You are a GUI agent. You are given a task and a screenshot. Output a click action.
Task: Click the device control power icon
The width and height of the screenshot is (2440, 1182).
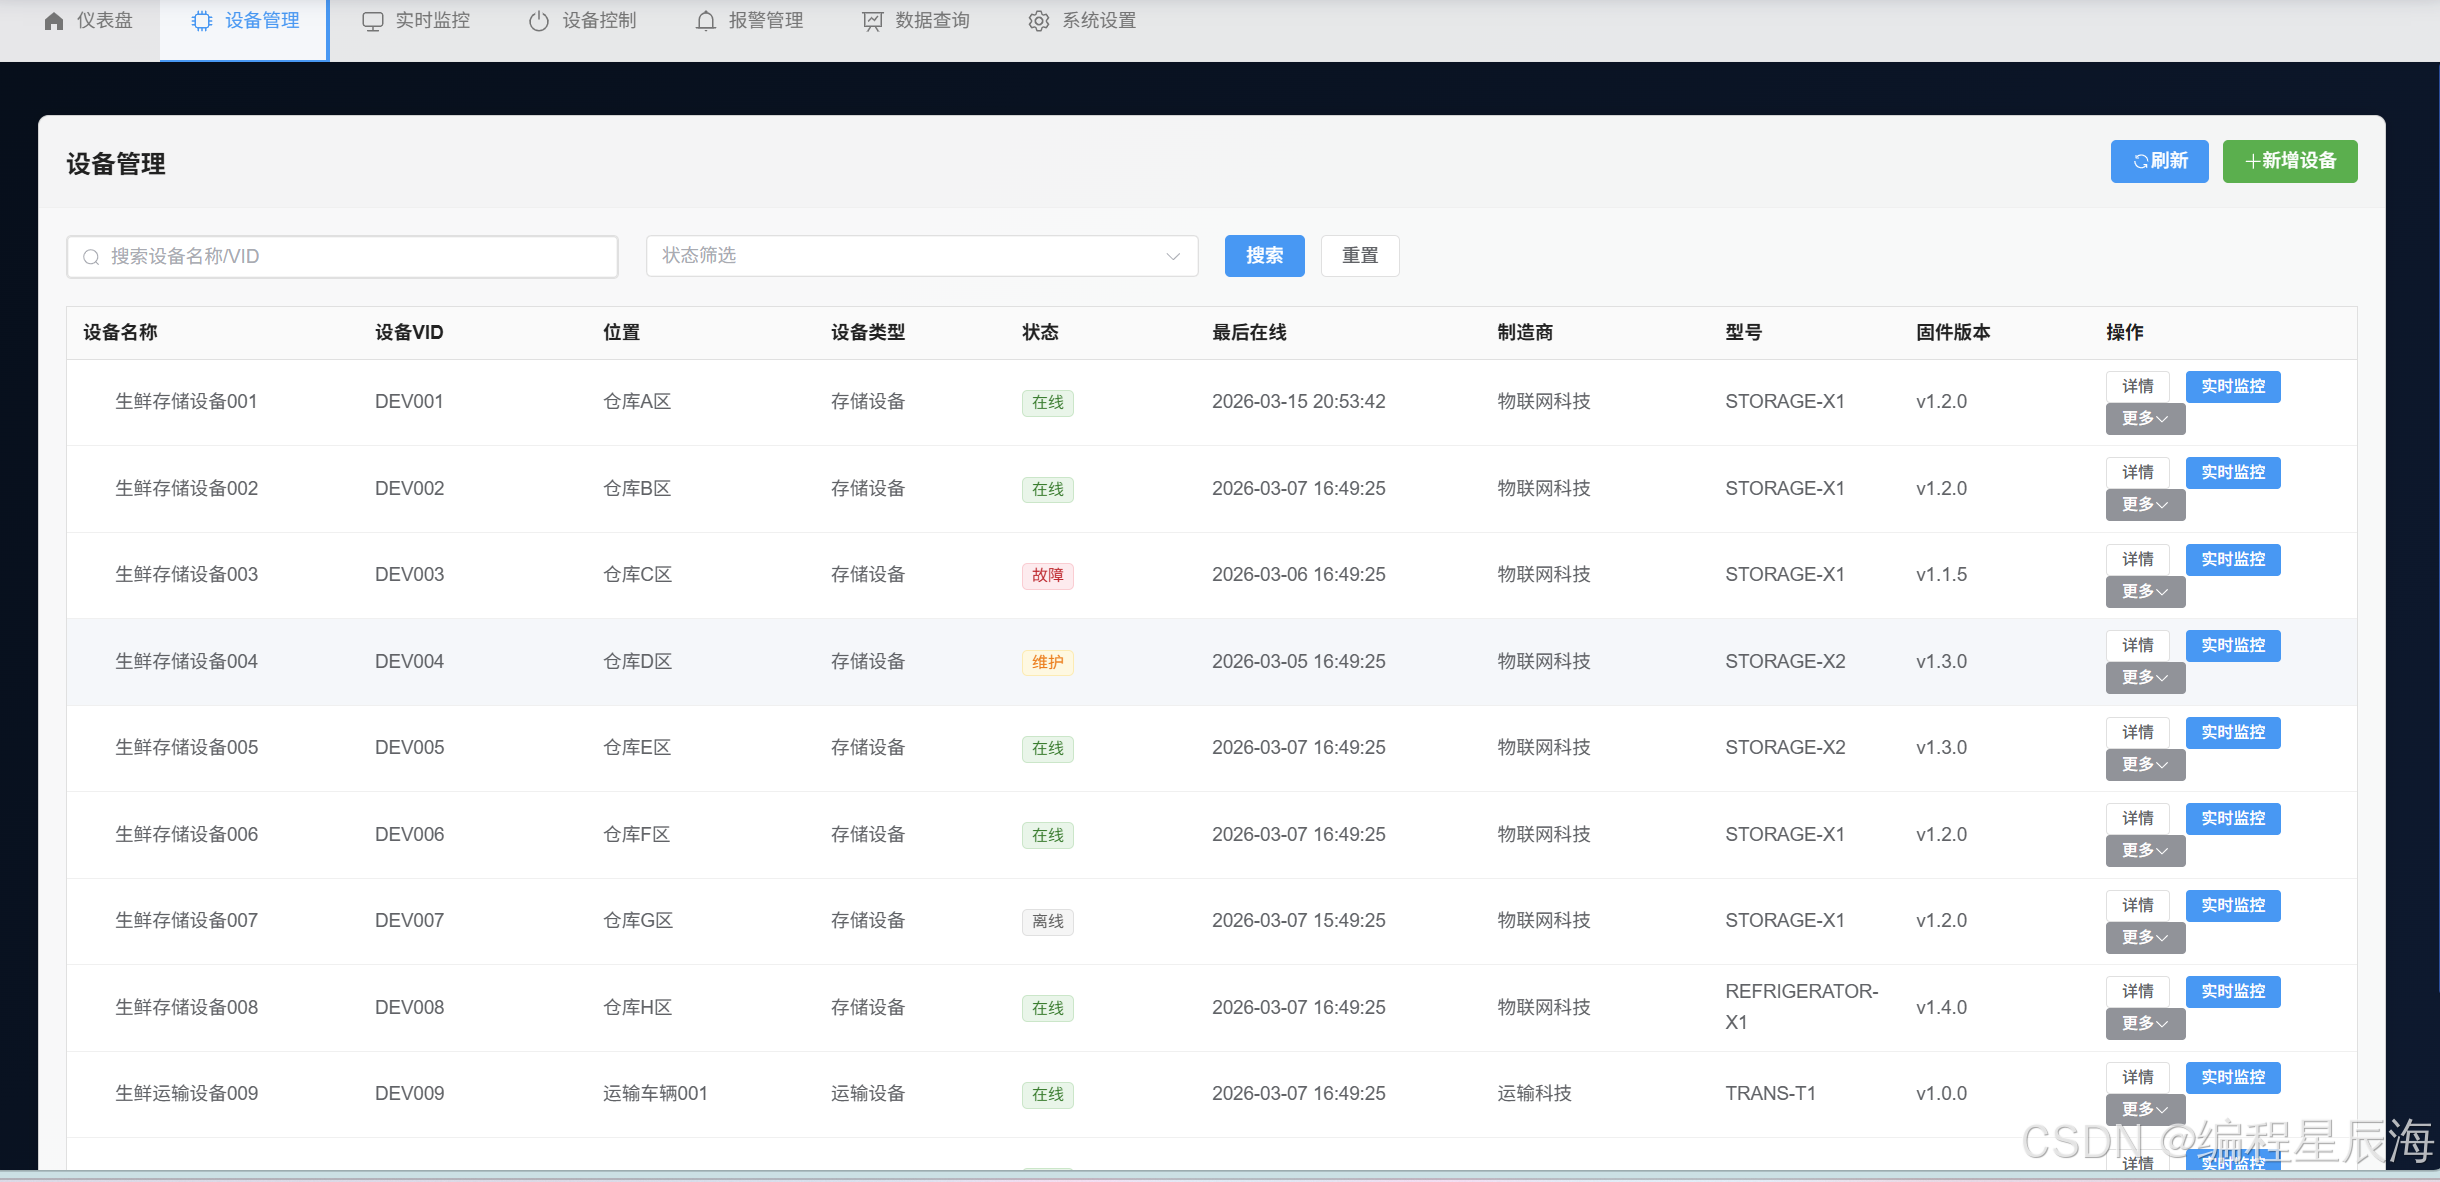tap(539, 21)
